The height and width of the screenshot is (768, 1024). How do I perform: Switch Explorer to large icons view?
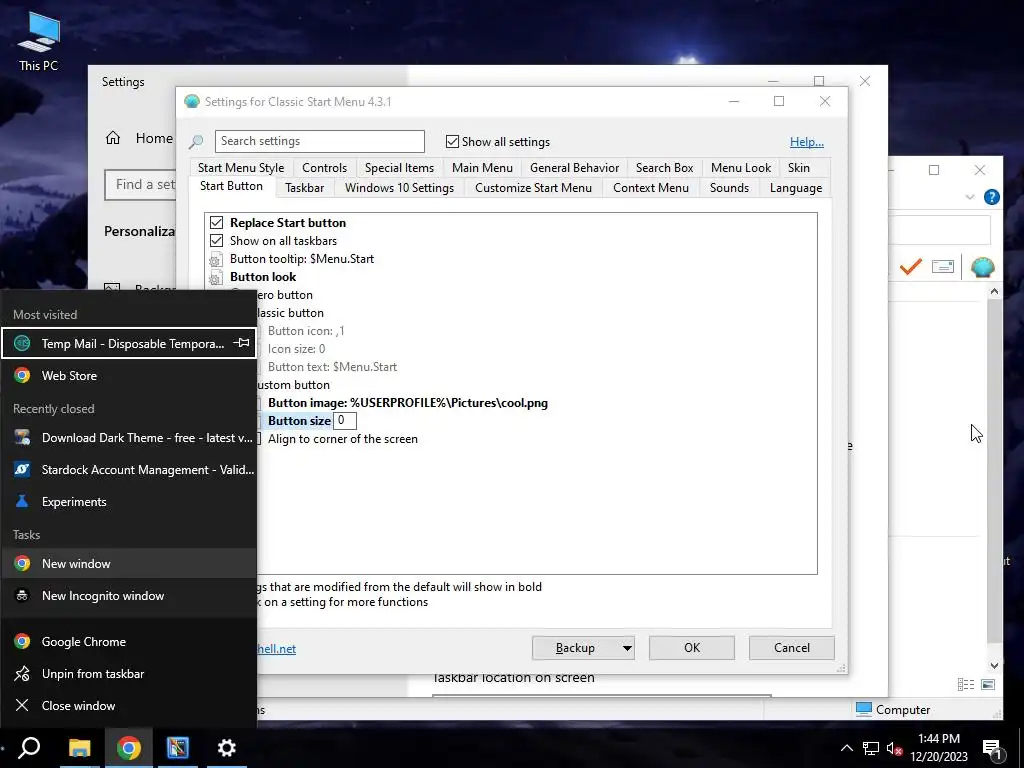[988, 684]
